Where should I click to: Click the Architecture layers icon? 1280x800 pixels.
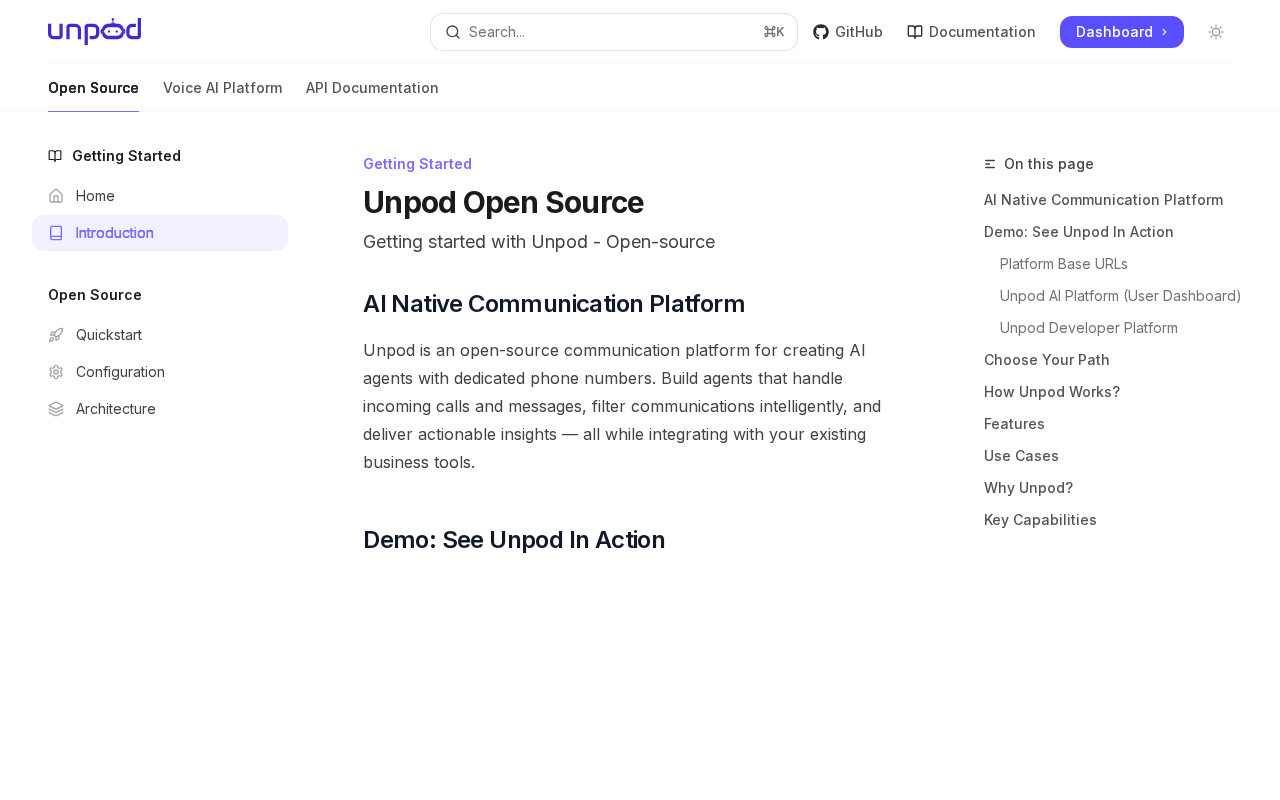click(x=56, y=409)
